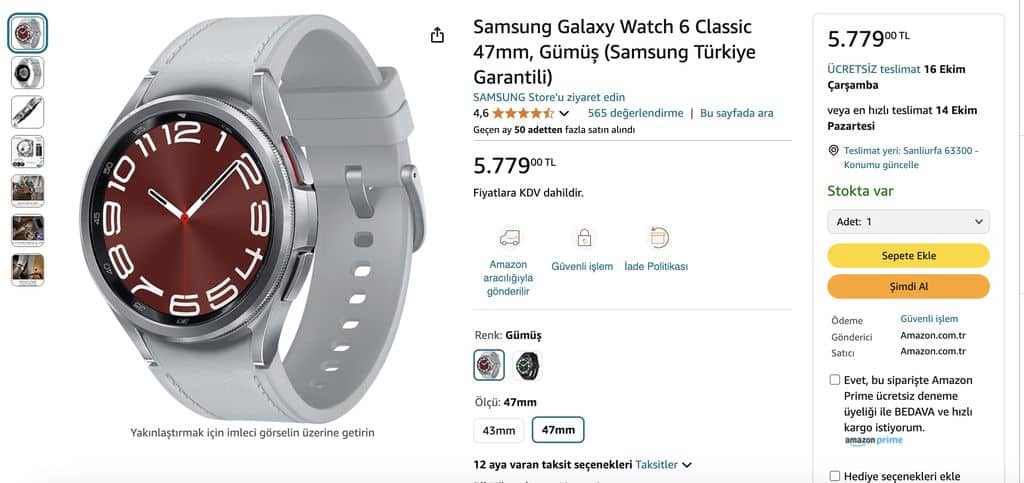
Task: Click the Şimdi Al buy now button
Action: tap(908, 287)
